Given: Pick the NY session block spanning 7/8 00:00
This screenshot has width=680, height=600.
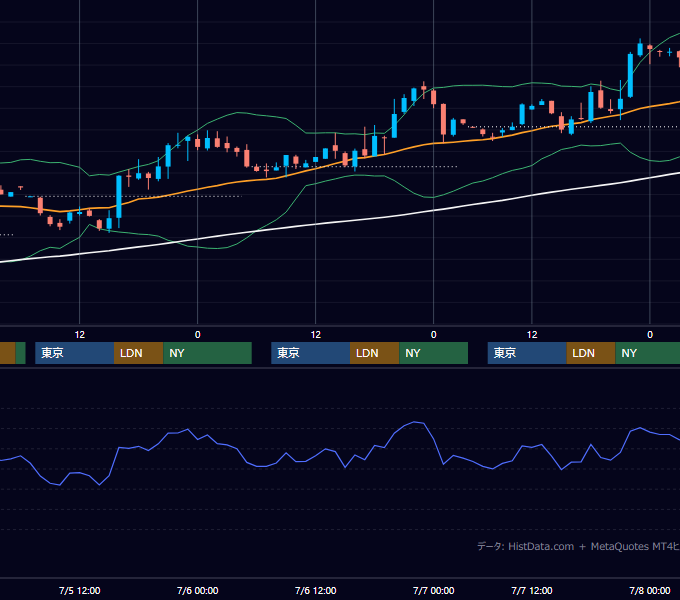Looking at the screenshot, I should pos(647,353).
